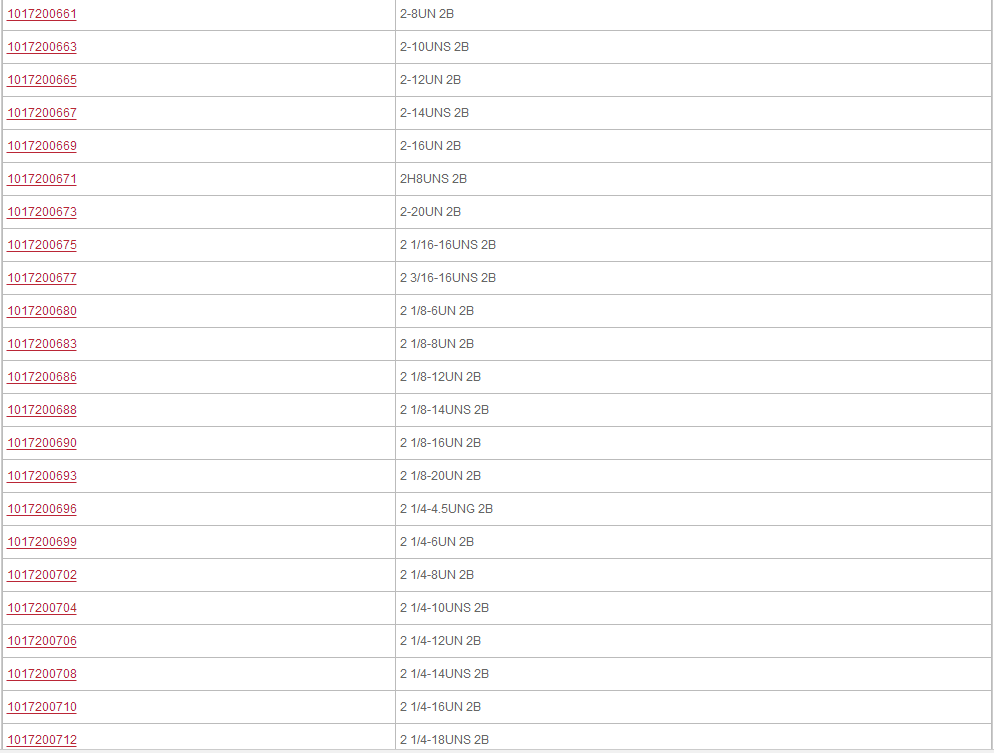Open link 1017200708

(42, 673)
